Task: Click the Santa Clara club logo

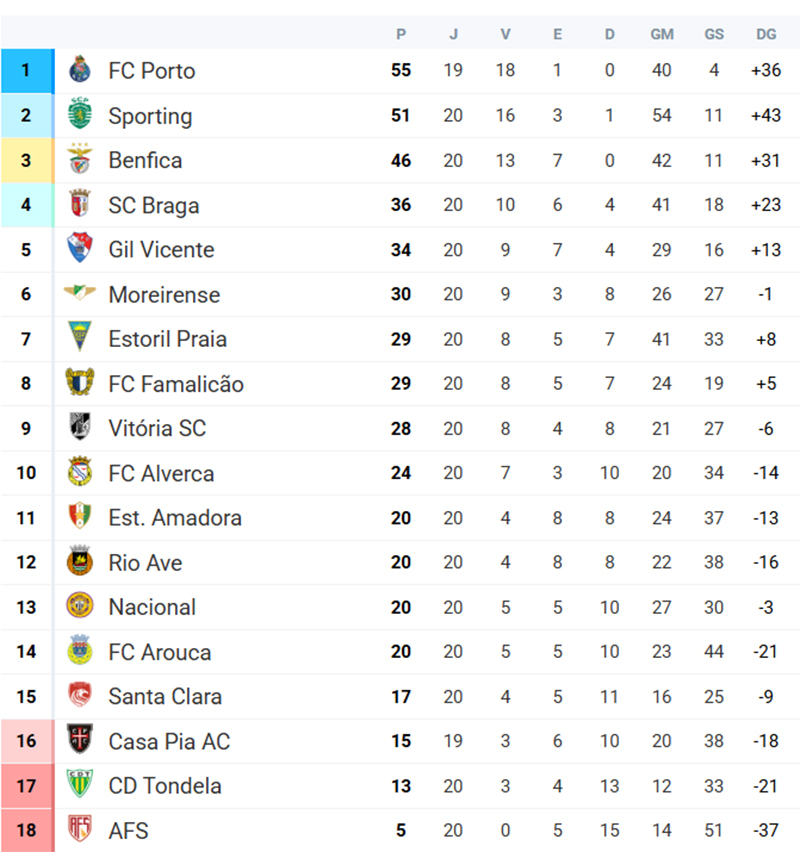Action: 79,696
